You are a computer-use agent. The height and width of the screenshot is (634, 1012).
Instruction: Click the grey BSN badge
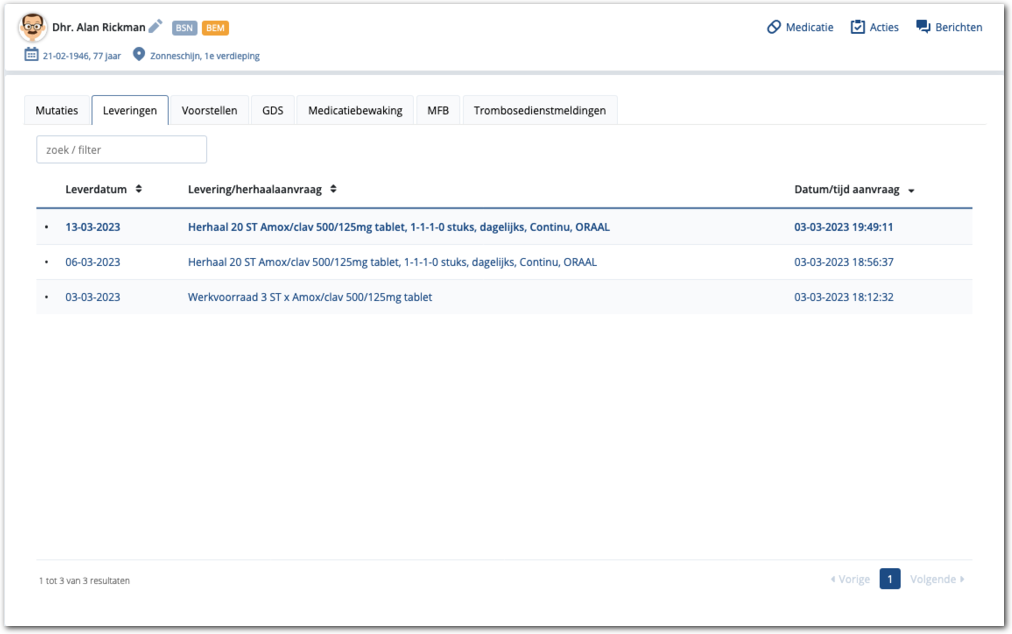[184, 28]
